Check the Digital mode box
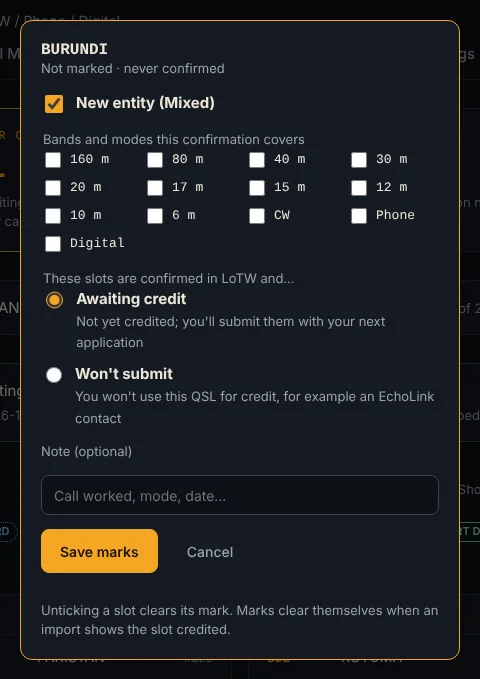 (53, 244)
